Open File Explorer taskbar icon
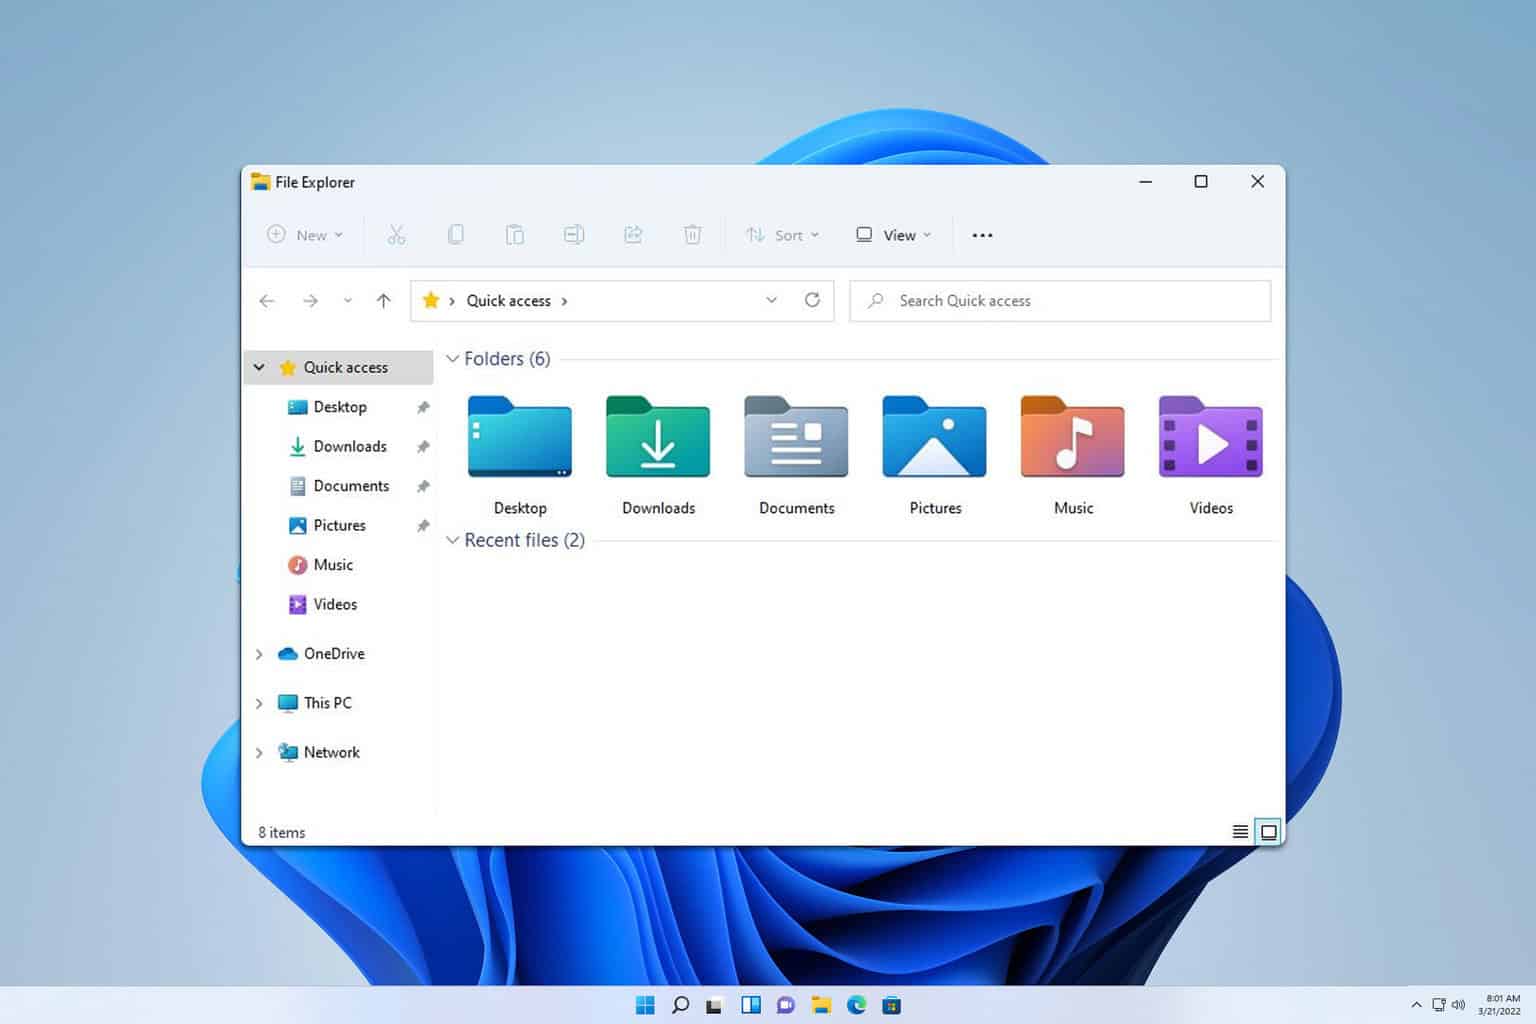Screen dimensions: 1536x1024 tap(821, 1005)
